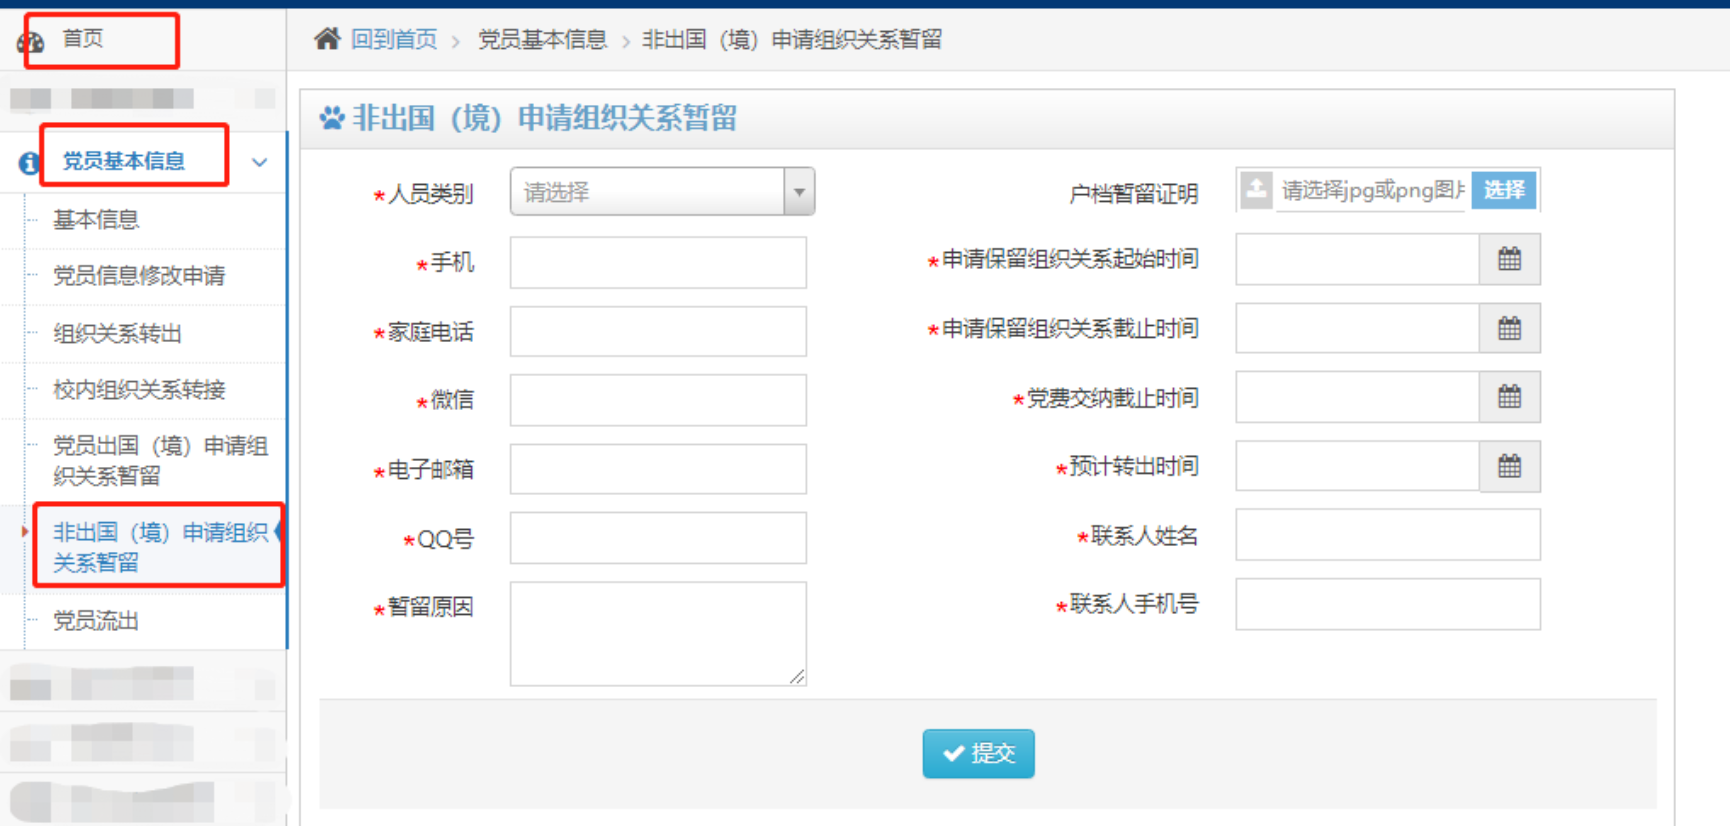Open calendar for 申请保留组织关系截止时间
1731x827 pixels.
click(x=1509, y=329)
